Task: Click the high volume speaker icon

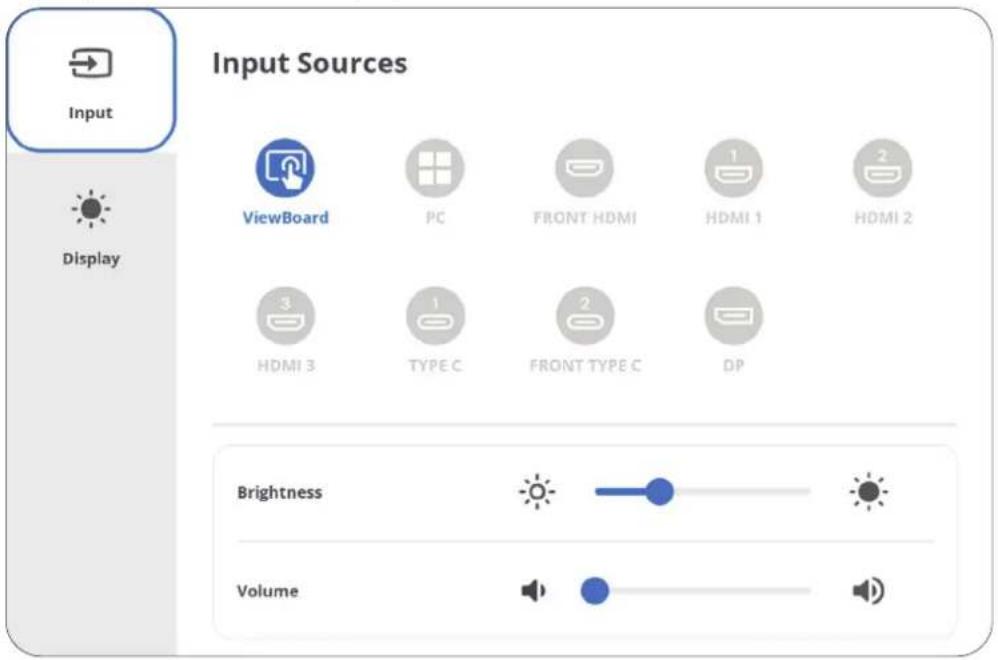Action: tap(868, 591)
